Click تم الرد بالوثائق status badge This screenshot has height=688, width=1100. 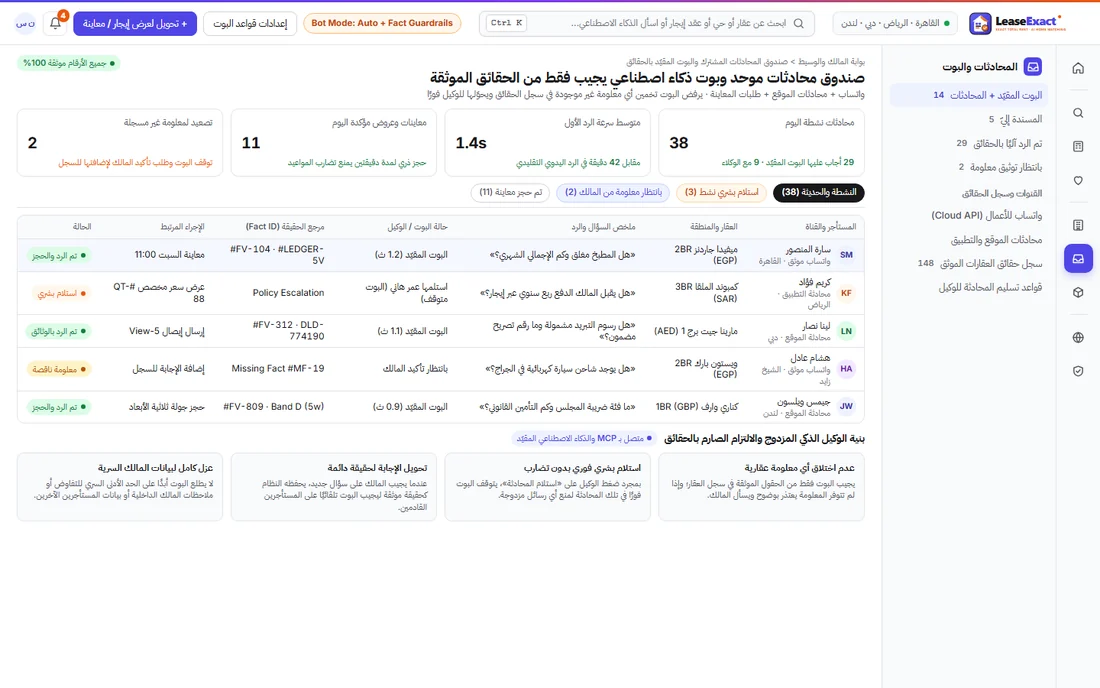59,331
